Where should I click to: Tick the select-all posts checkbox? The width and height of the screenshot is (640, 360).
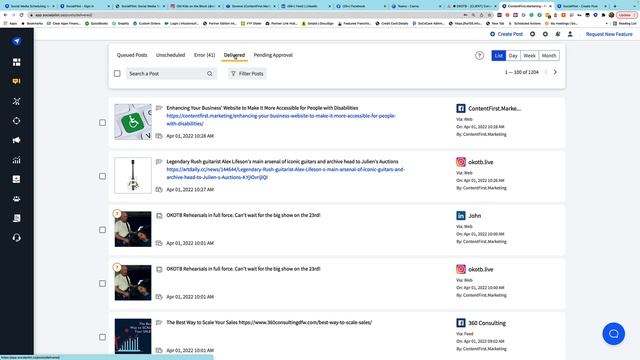117,74
